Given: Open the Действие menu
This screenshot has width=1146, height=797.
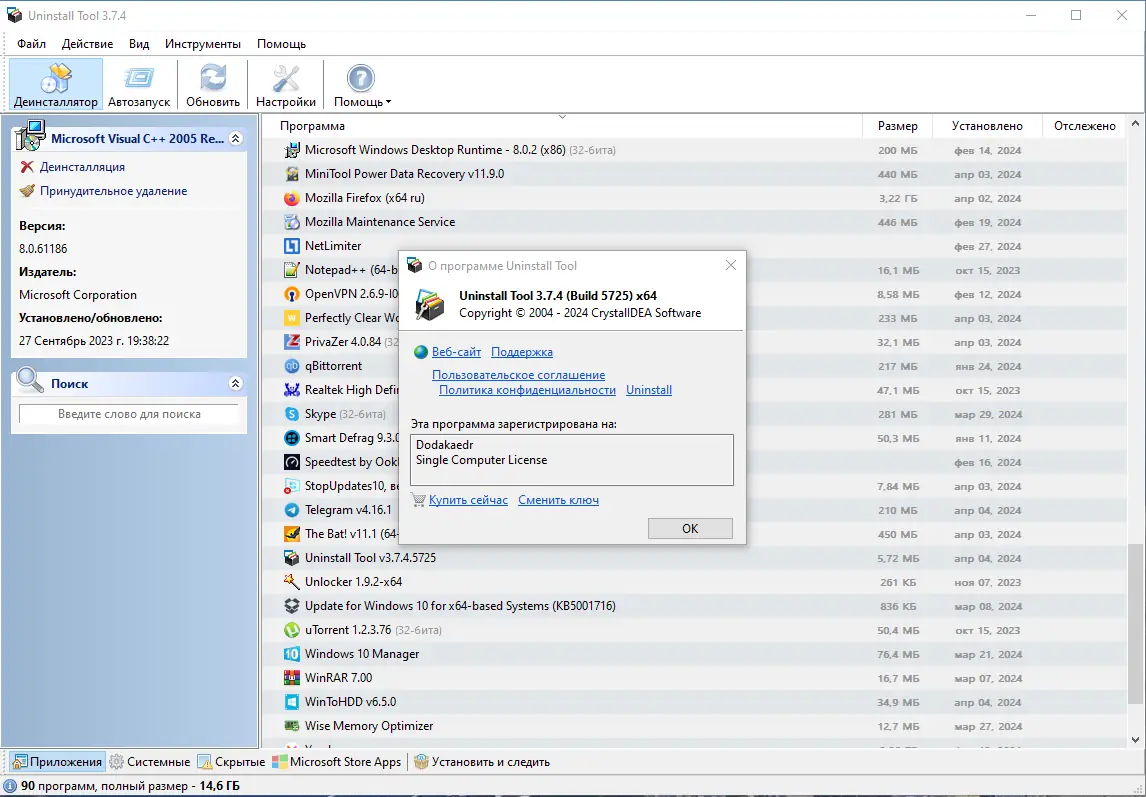Looking at the screenshot, I should tap(88, 44).
